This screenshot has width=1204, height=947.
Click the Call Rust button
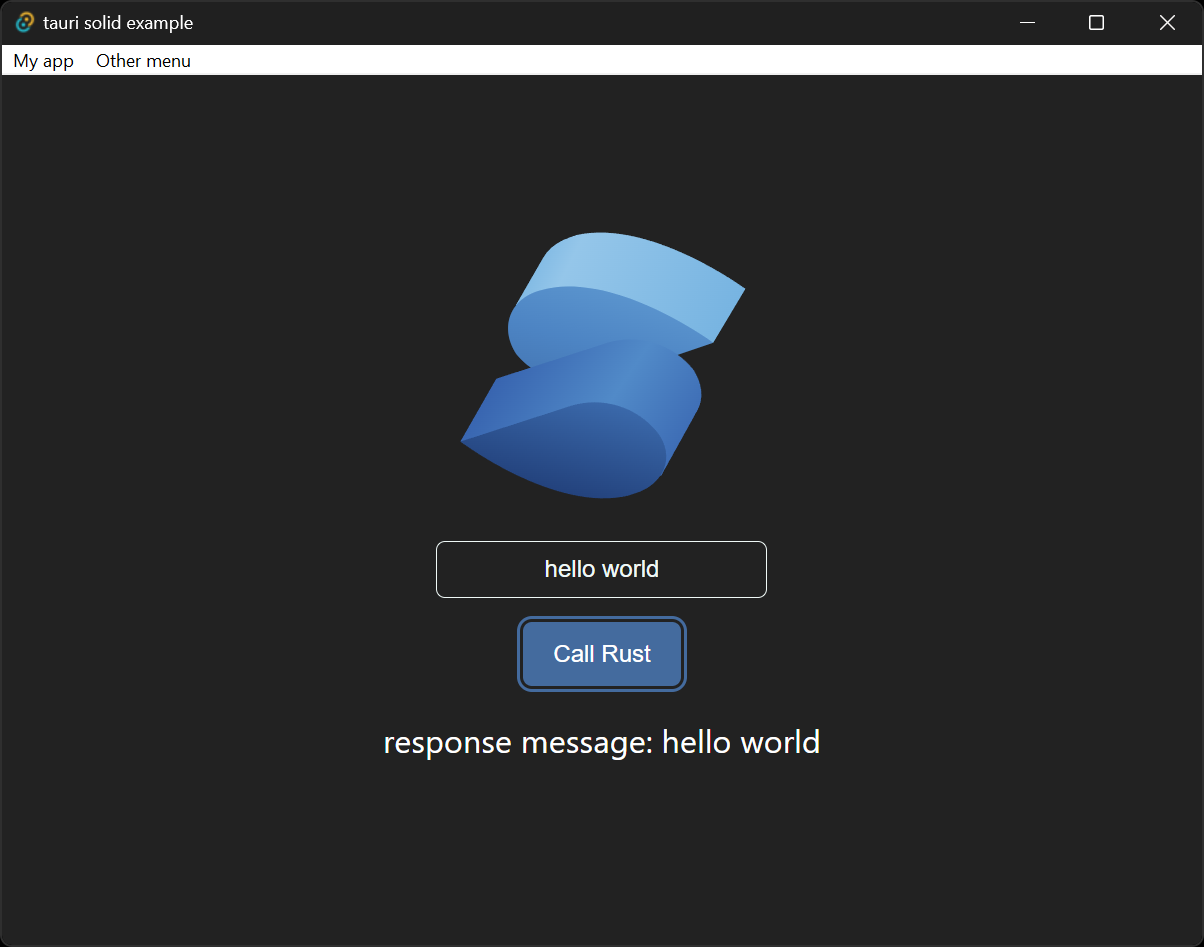coord(602,654)
